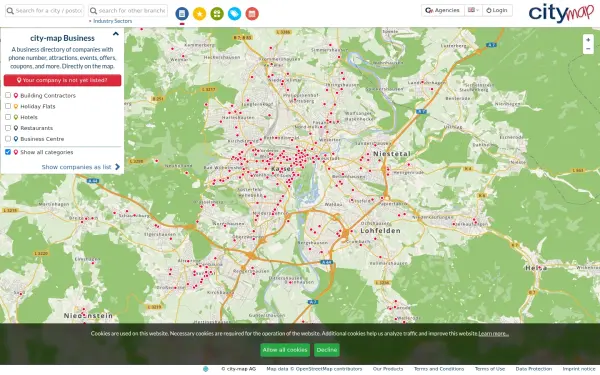Viewport: 600px width, 375px height.
Task: Collapse the city-map Business panel
Action: [x=116, y=34]
